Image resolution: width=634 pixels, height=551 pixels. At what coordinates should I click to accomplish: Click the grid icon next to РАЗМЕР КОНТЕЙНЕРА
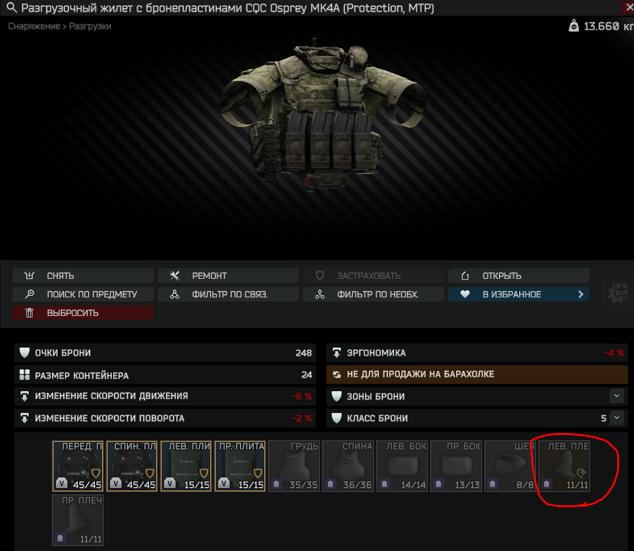[x=24, y=375]
